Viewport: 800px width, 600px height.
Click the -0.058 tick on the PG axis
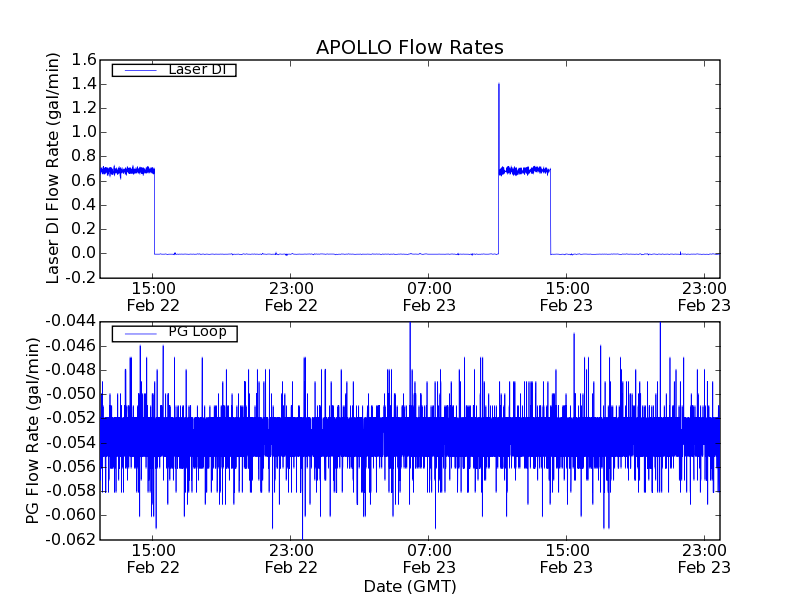(x=71, y=491)
